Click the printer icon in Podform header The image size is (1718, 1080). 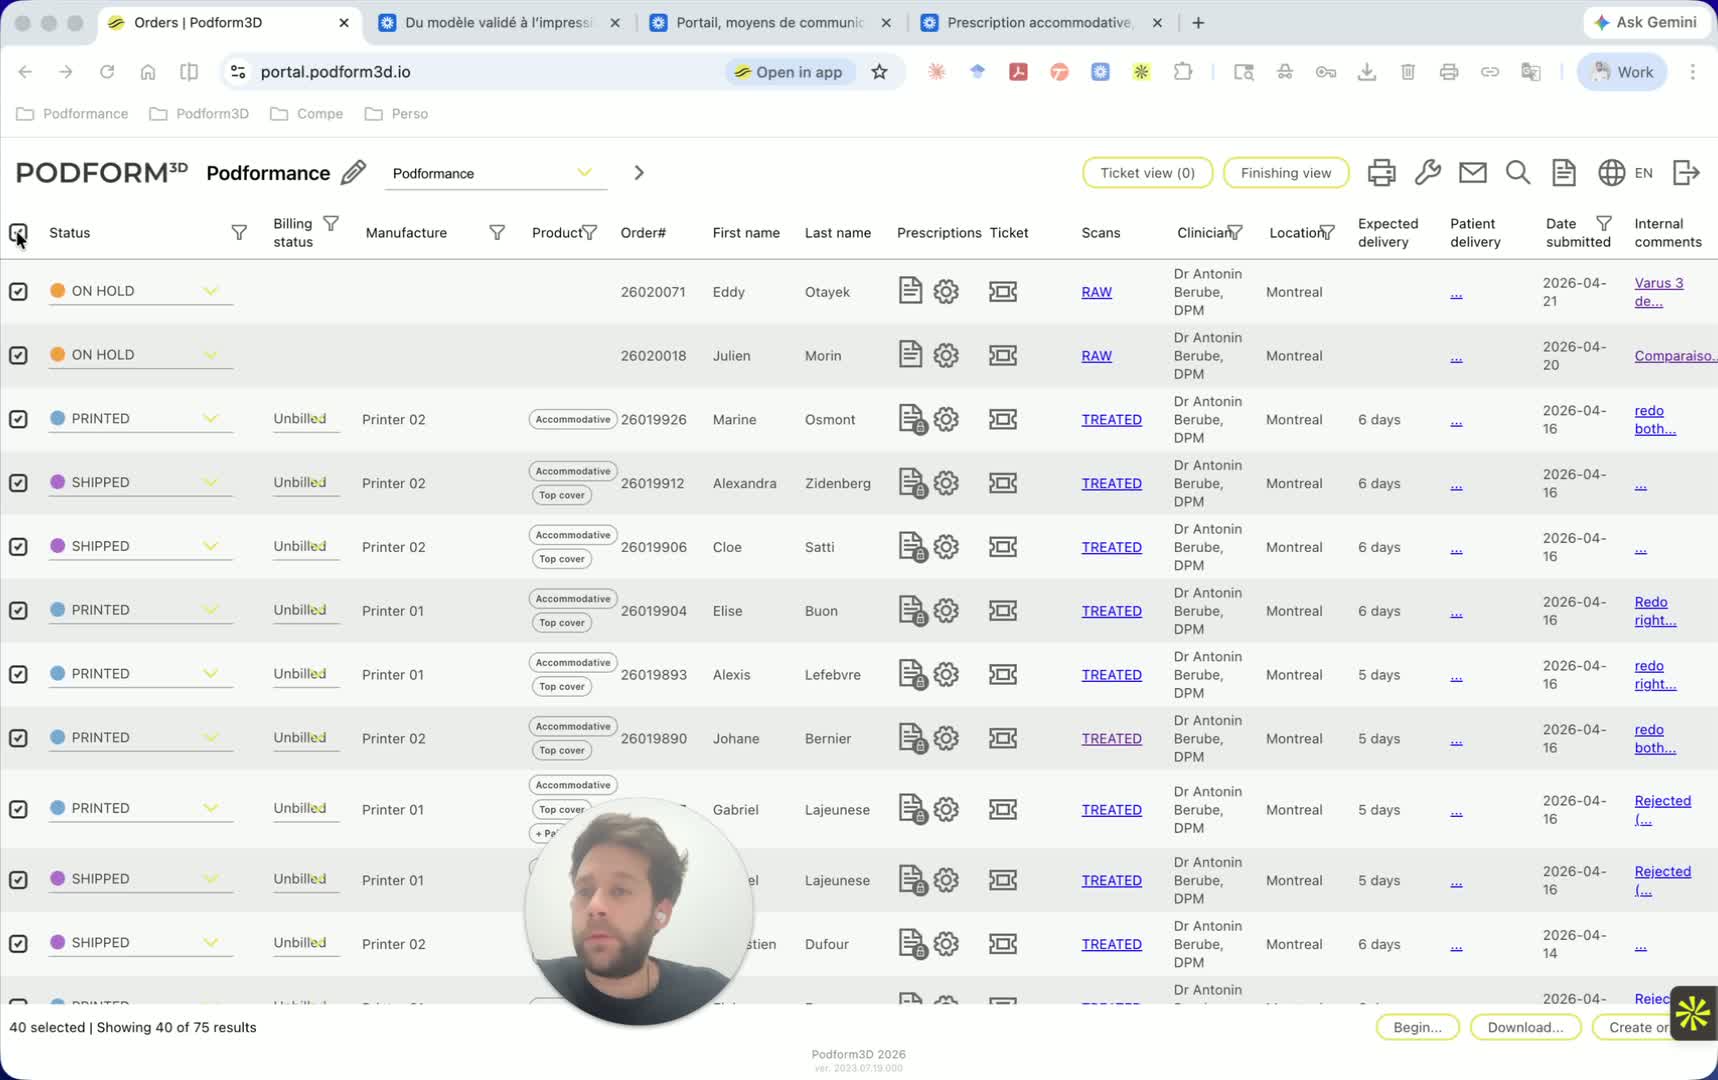(1381, 173)
